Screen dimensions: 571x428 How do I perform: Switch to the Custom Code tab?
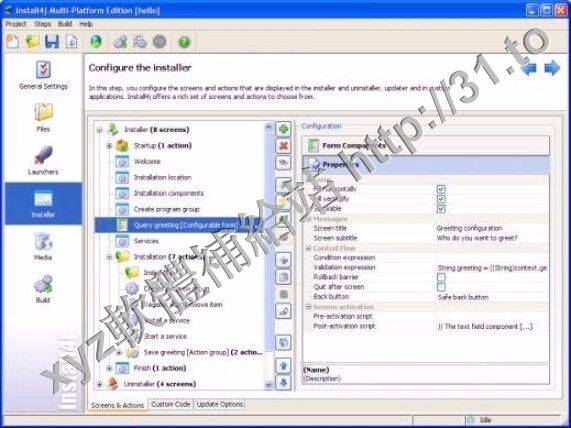point(171,404)
